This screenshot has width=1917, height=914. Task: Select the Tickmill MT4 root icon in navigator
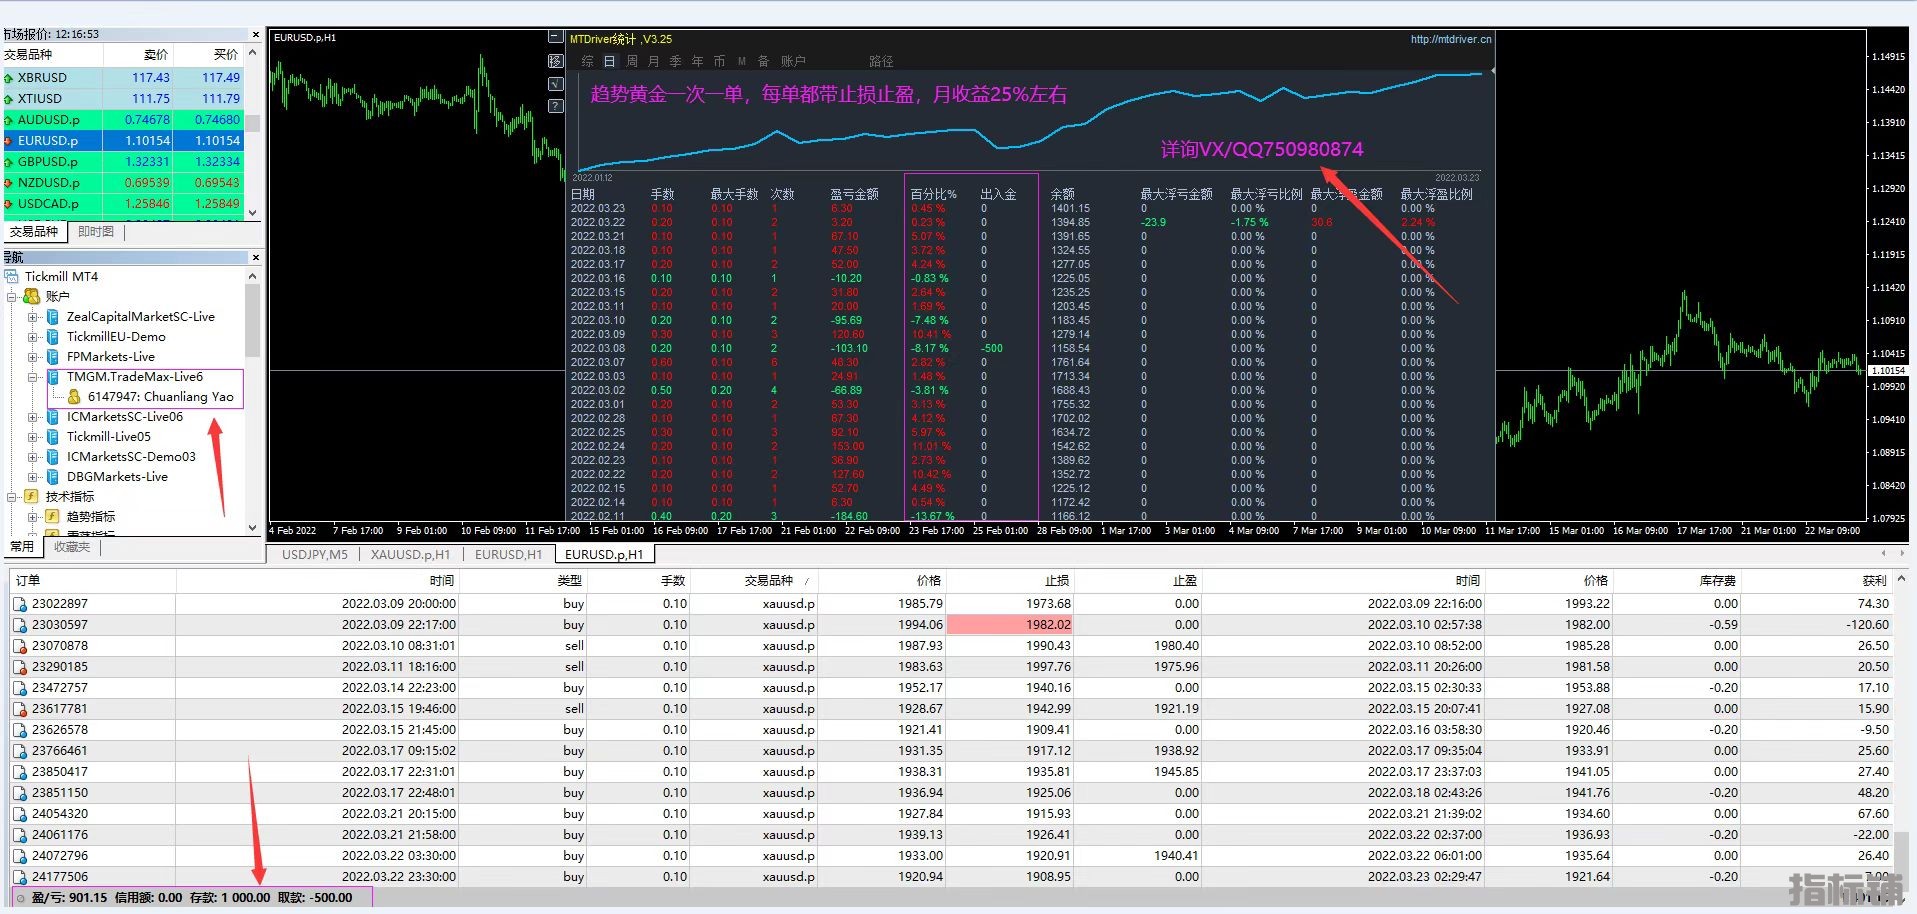tap(12, 276)
